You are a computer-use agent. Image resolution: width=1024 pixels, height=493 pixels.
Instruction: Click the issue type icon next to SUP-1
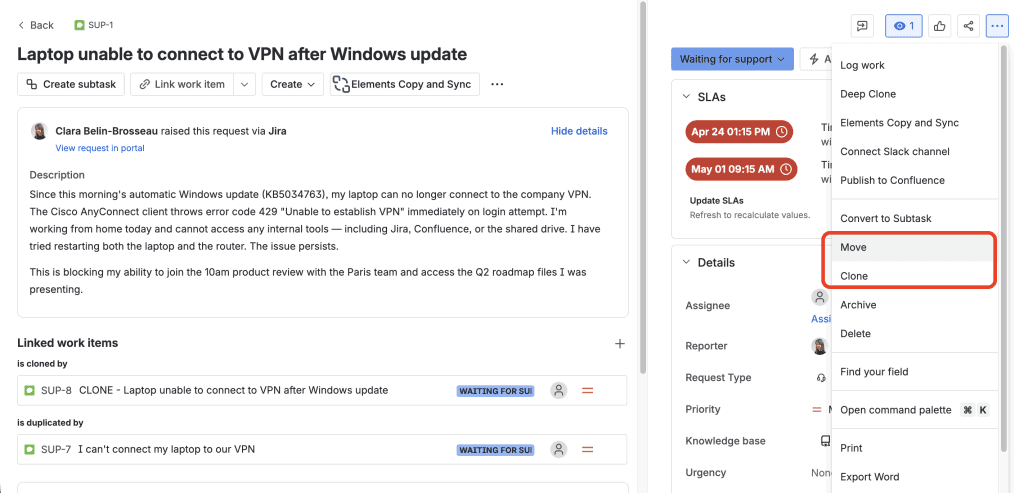(x=79, y=25)
